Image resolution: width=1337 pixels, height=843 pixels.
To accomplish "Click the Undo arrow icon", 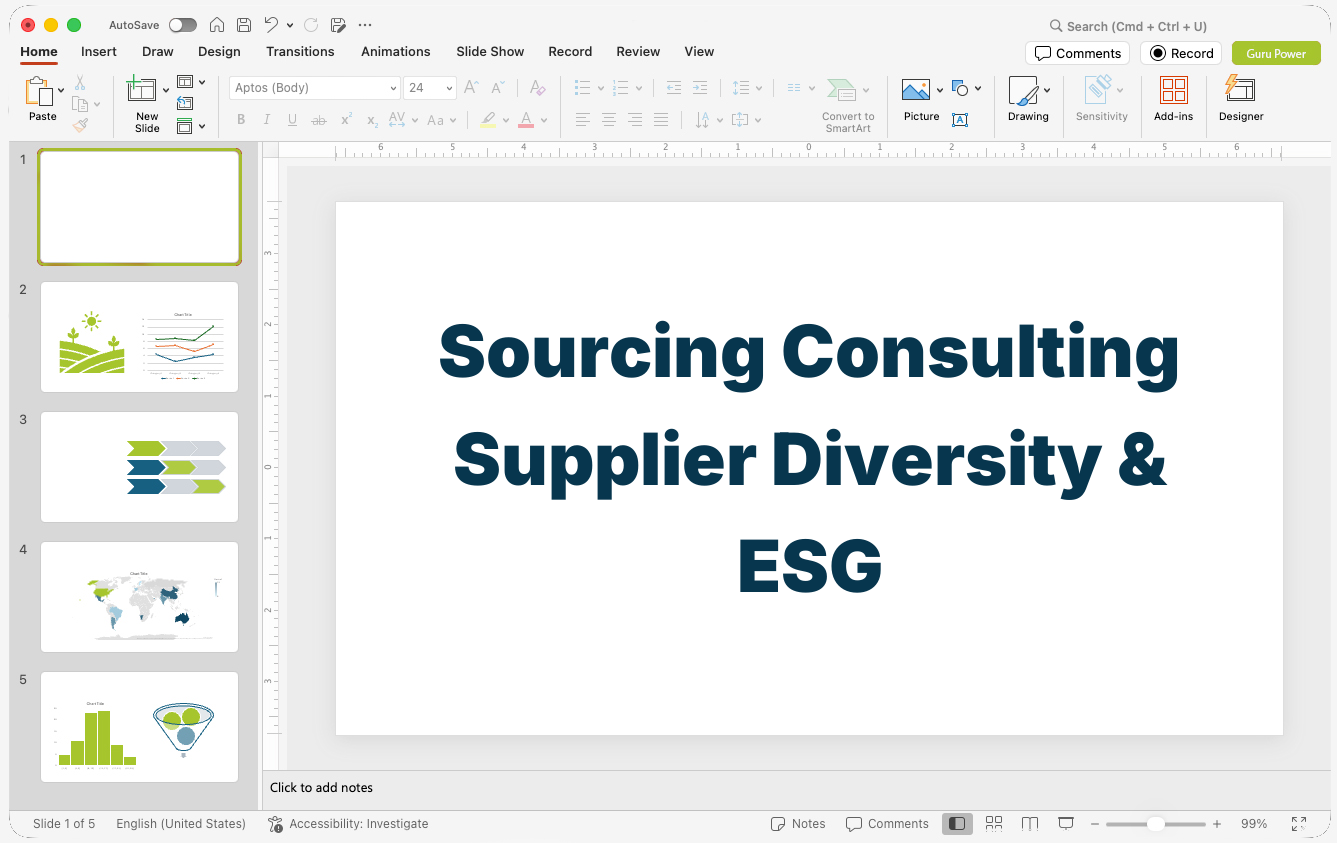I will (x=271, y=25).
